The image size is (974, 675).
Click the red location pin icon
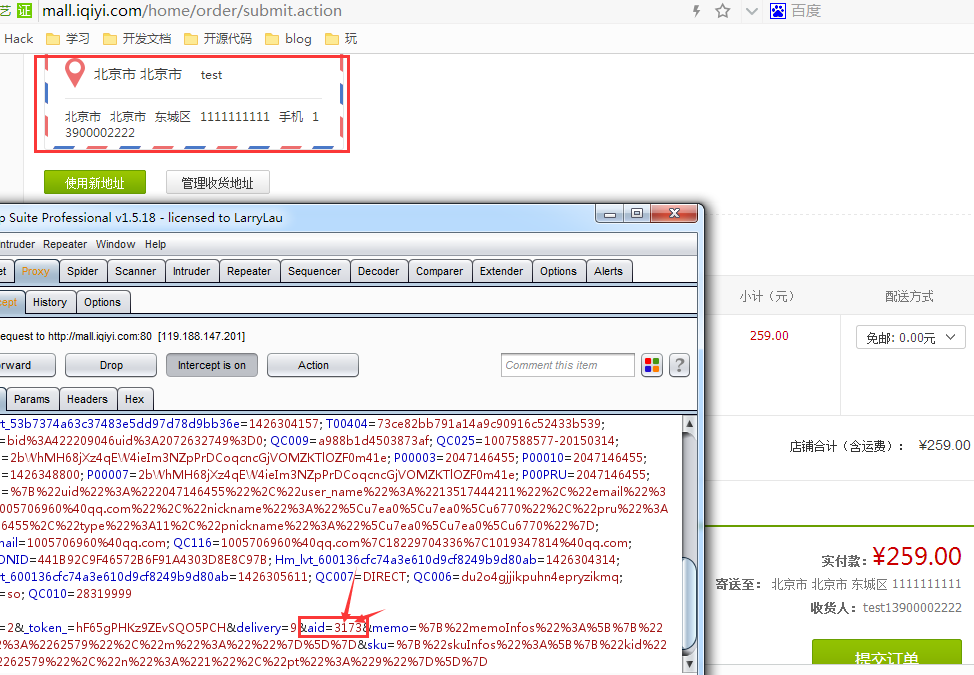click(75, 73)
